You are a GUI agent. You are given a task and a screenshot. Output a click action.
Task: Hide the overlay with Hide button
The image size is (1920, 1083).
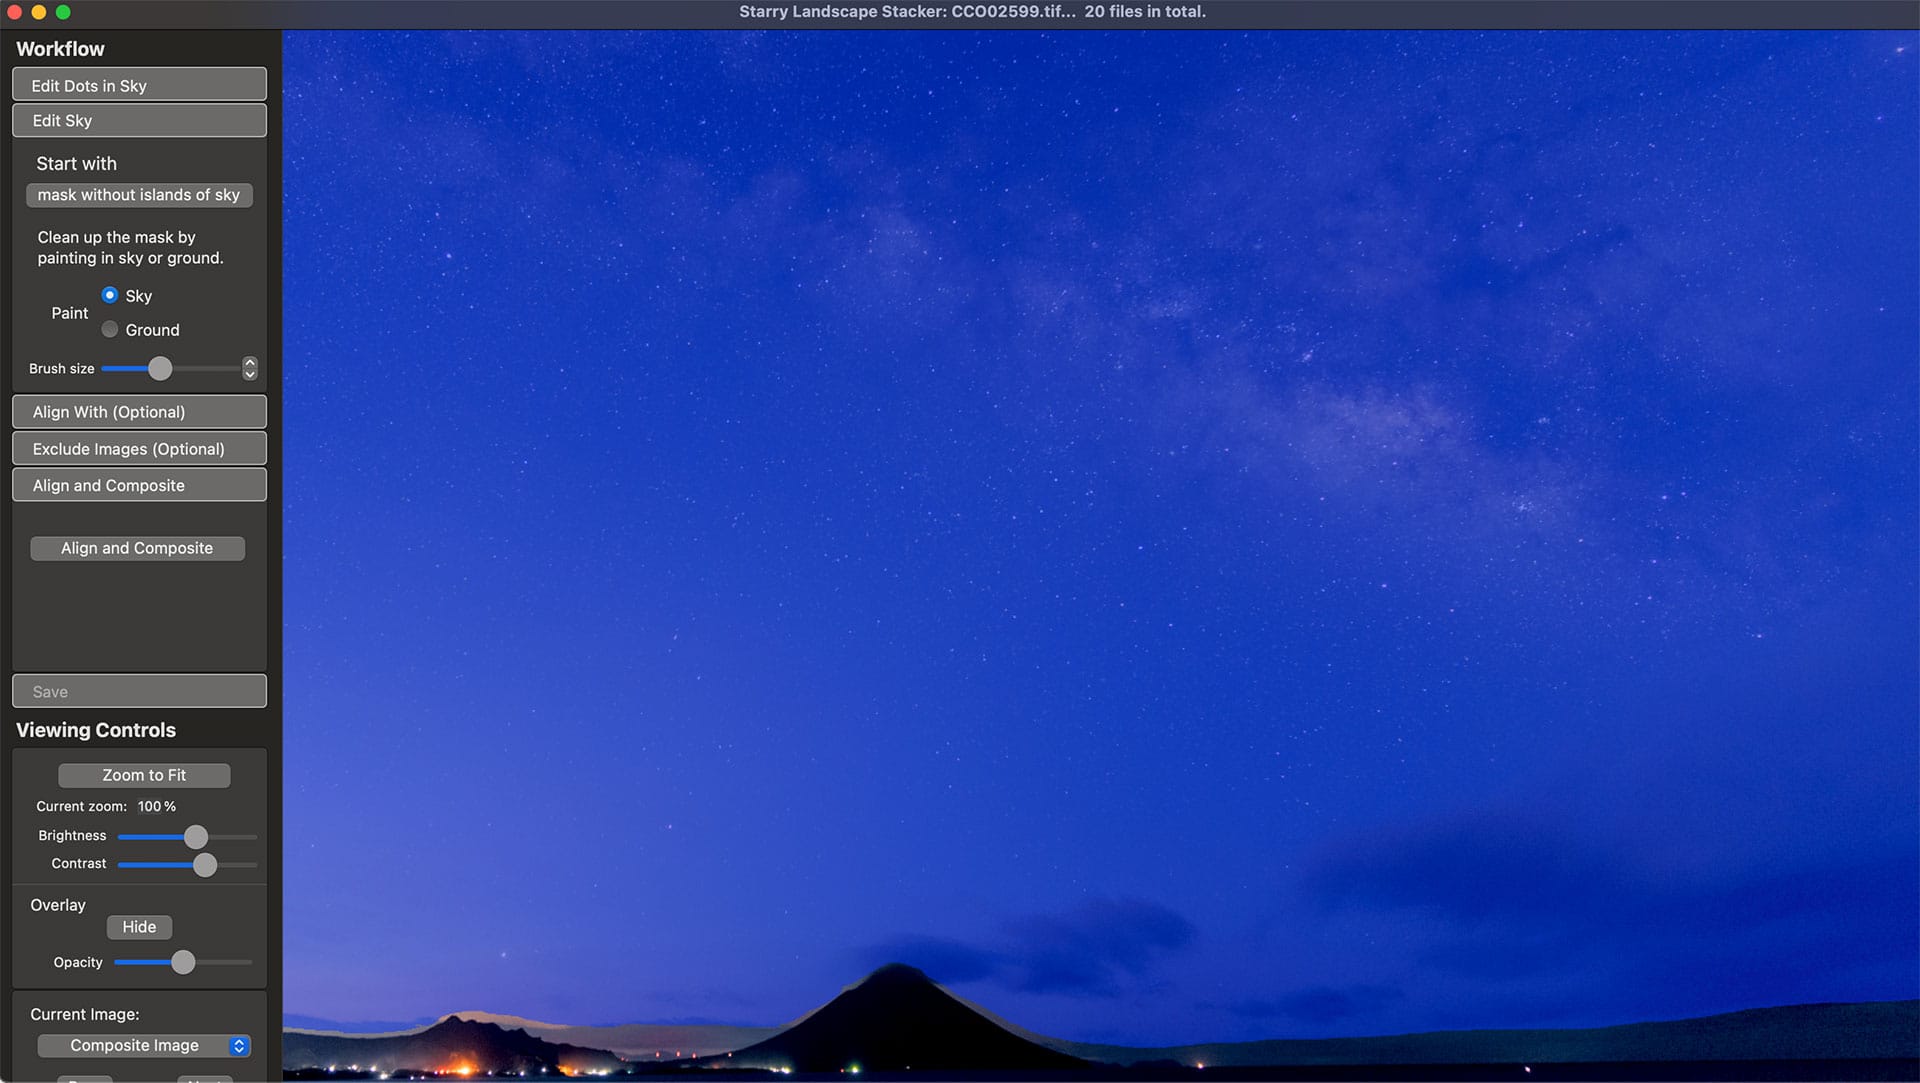tap(139, 927)
